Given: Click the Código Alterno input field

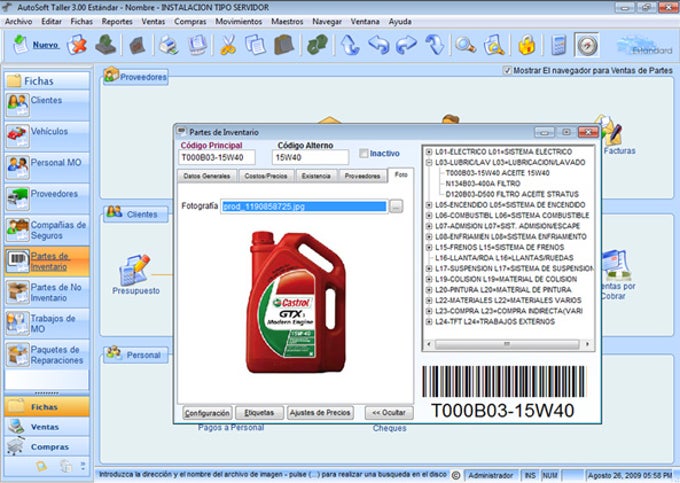Looking at the screenshot, I should (x=310, y=157).
